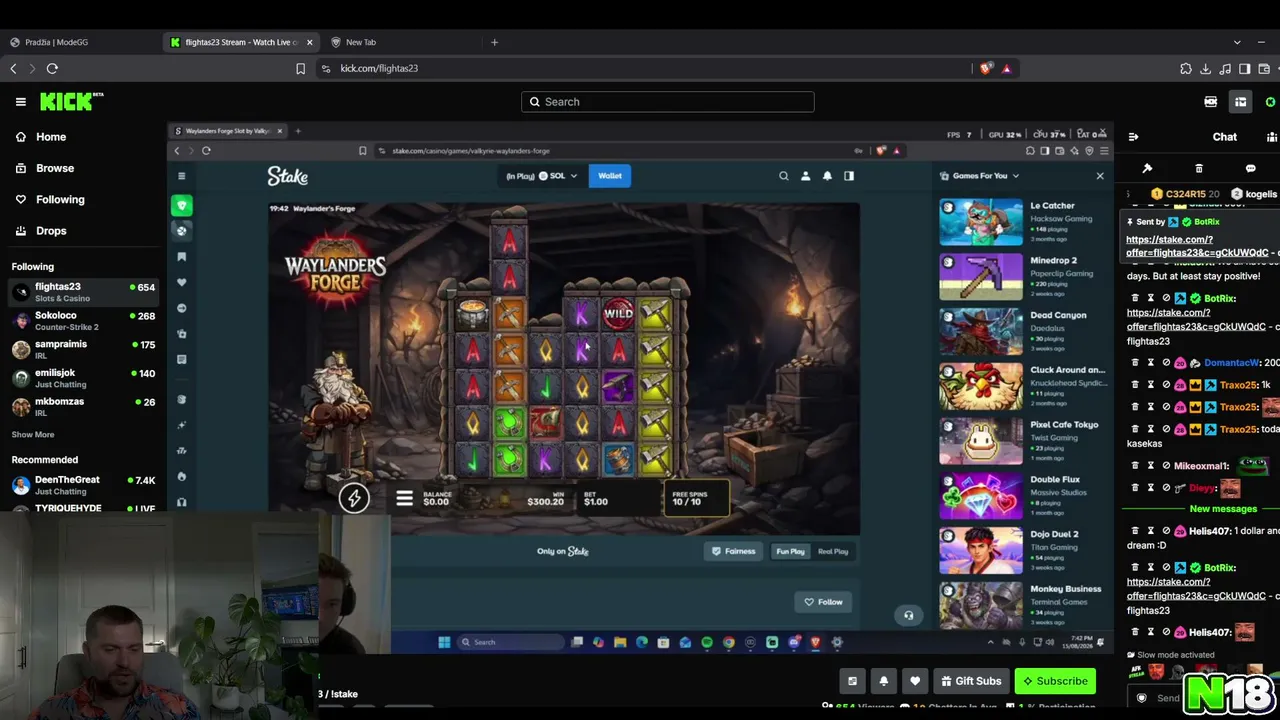Click the Brave Shields icon in address bar
The width and height of the screenshot is (1280, 720).
986,68
